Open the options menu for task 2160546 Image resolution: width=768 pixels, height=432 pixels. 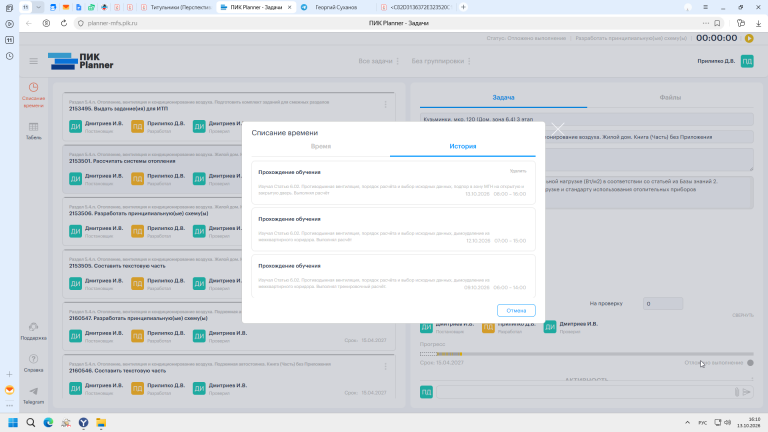click(x=385, y=366)
